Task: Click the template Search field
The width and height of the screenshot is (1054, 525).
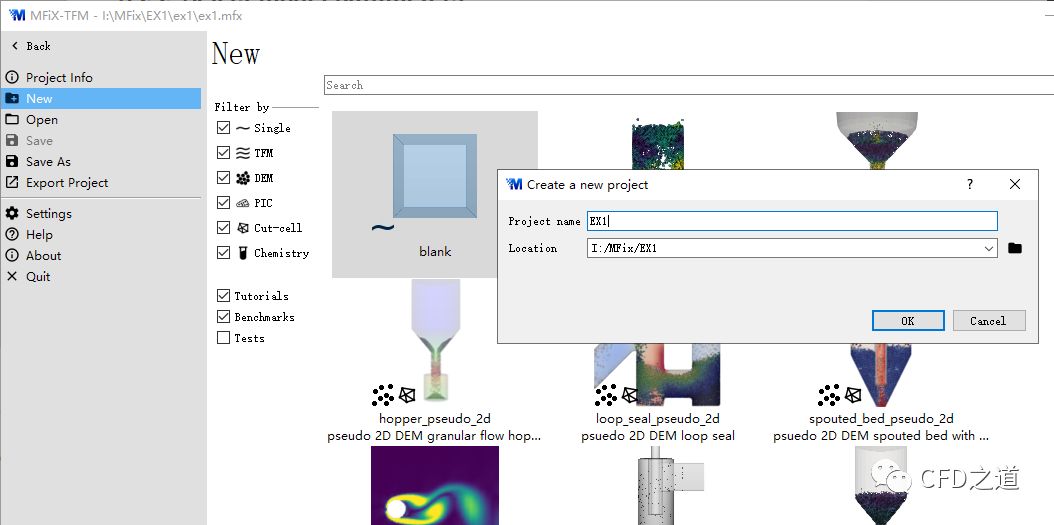Action: [688, 85]
